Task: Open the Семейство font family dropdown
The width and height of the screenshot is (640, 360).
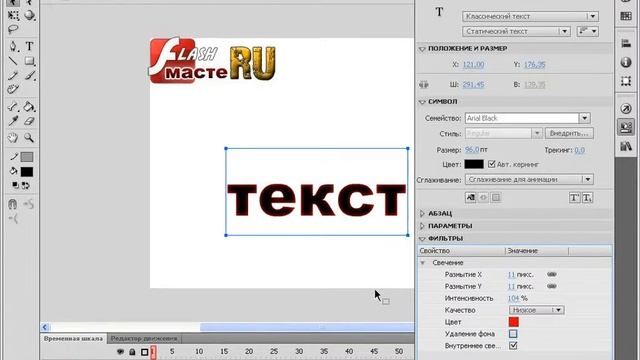Action: [x=528, y=118]
